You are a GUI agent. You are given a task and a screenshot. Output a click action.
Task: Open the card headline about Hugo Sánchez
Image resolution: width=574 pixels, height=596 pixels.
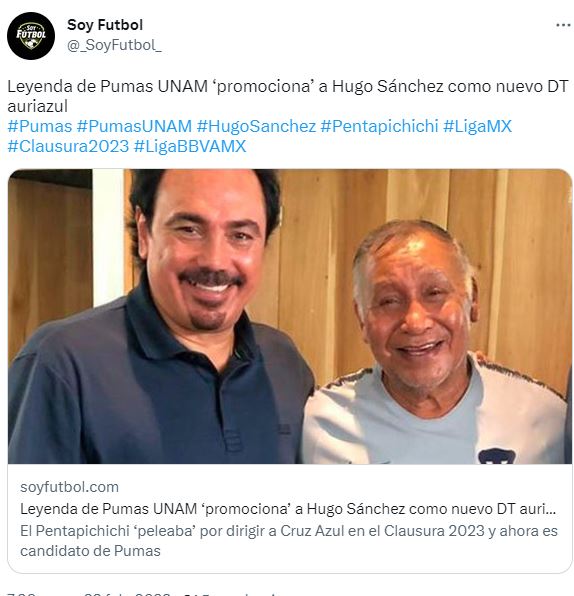point(288,509)
